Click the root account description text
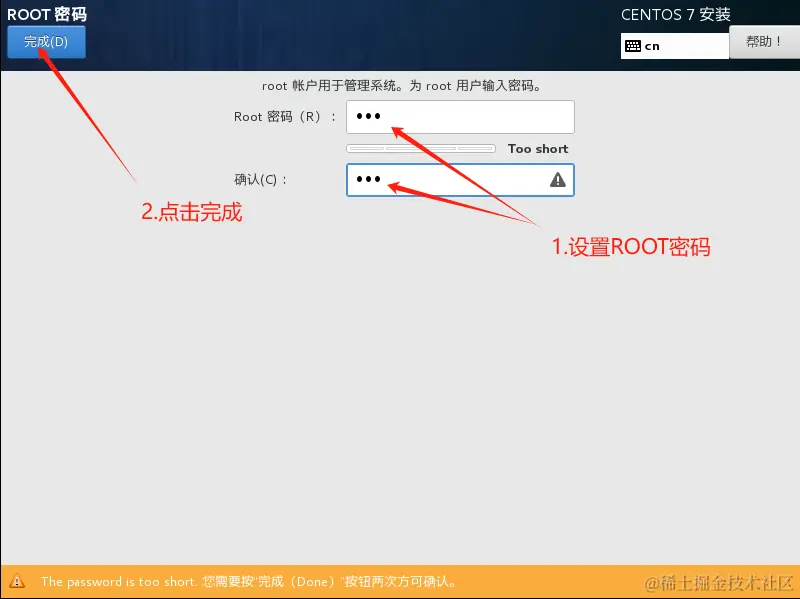Screen dimensions: 800x599 pos(402,86)
